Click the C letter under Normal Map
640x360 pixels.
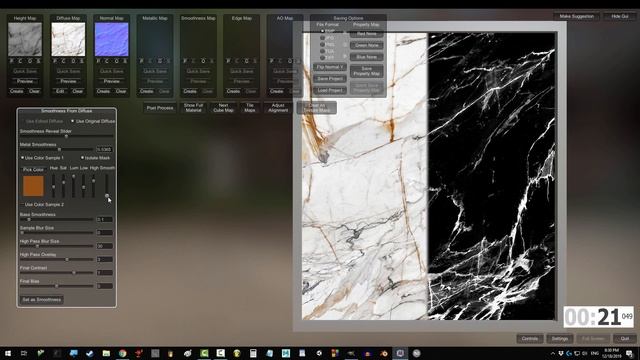pyautogui.click(x=107, y=61)
